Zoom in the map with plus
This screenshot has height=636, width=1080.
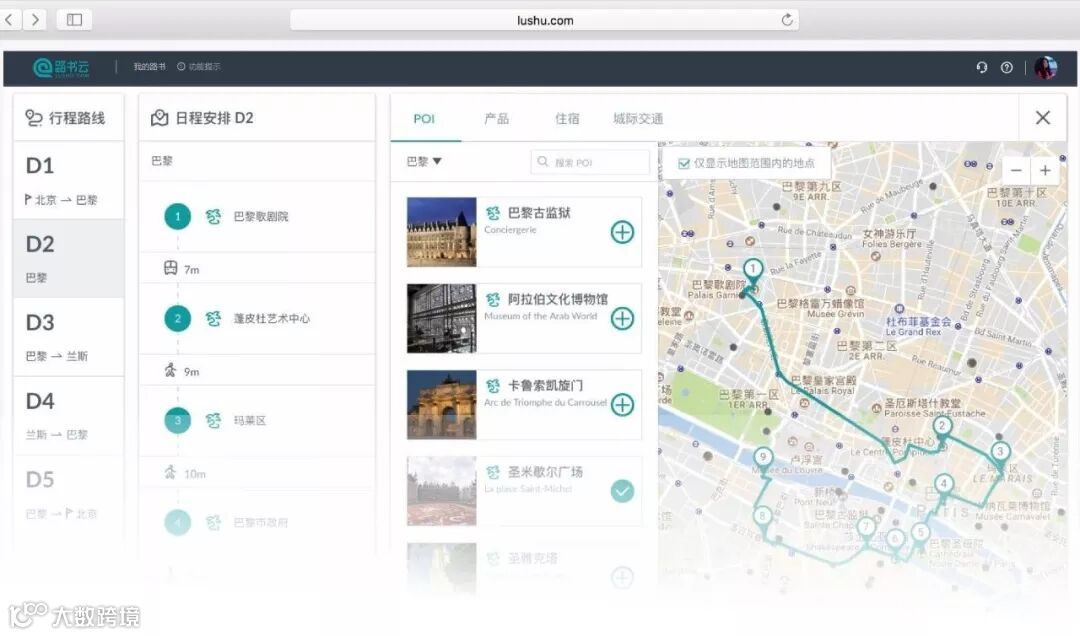(x=1045, y=170)
